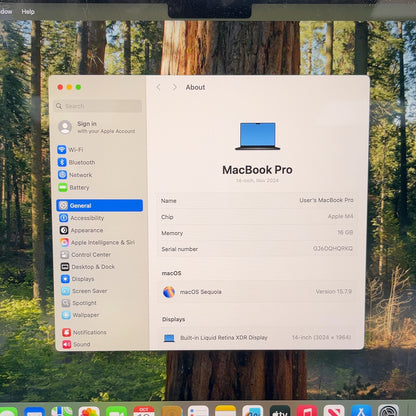Click the Search field in Settings
This screenshot has height=416, width=416.
99,106
